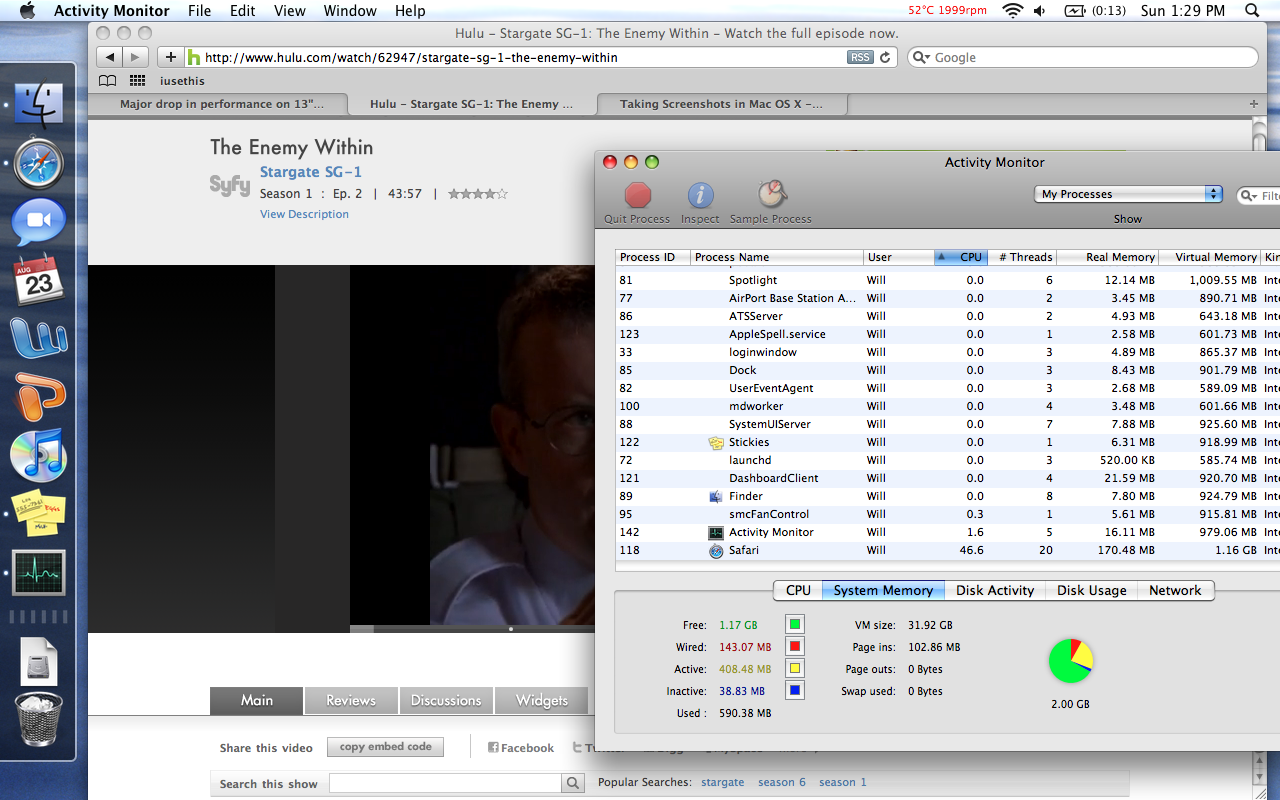
Task: Click the RSS badge in the address bar
Action: coord(860,58)
